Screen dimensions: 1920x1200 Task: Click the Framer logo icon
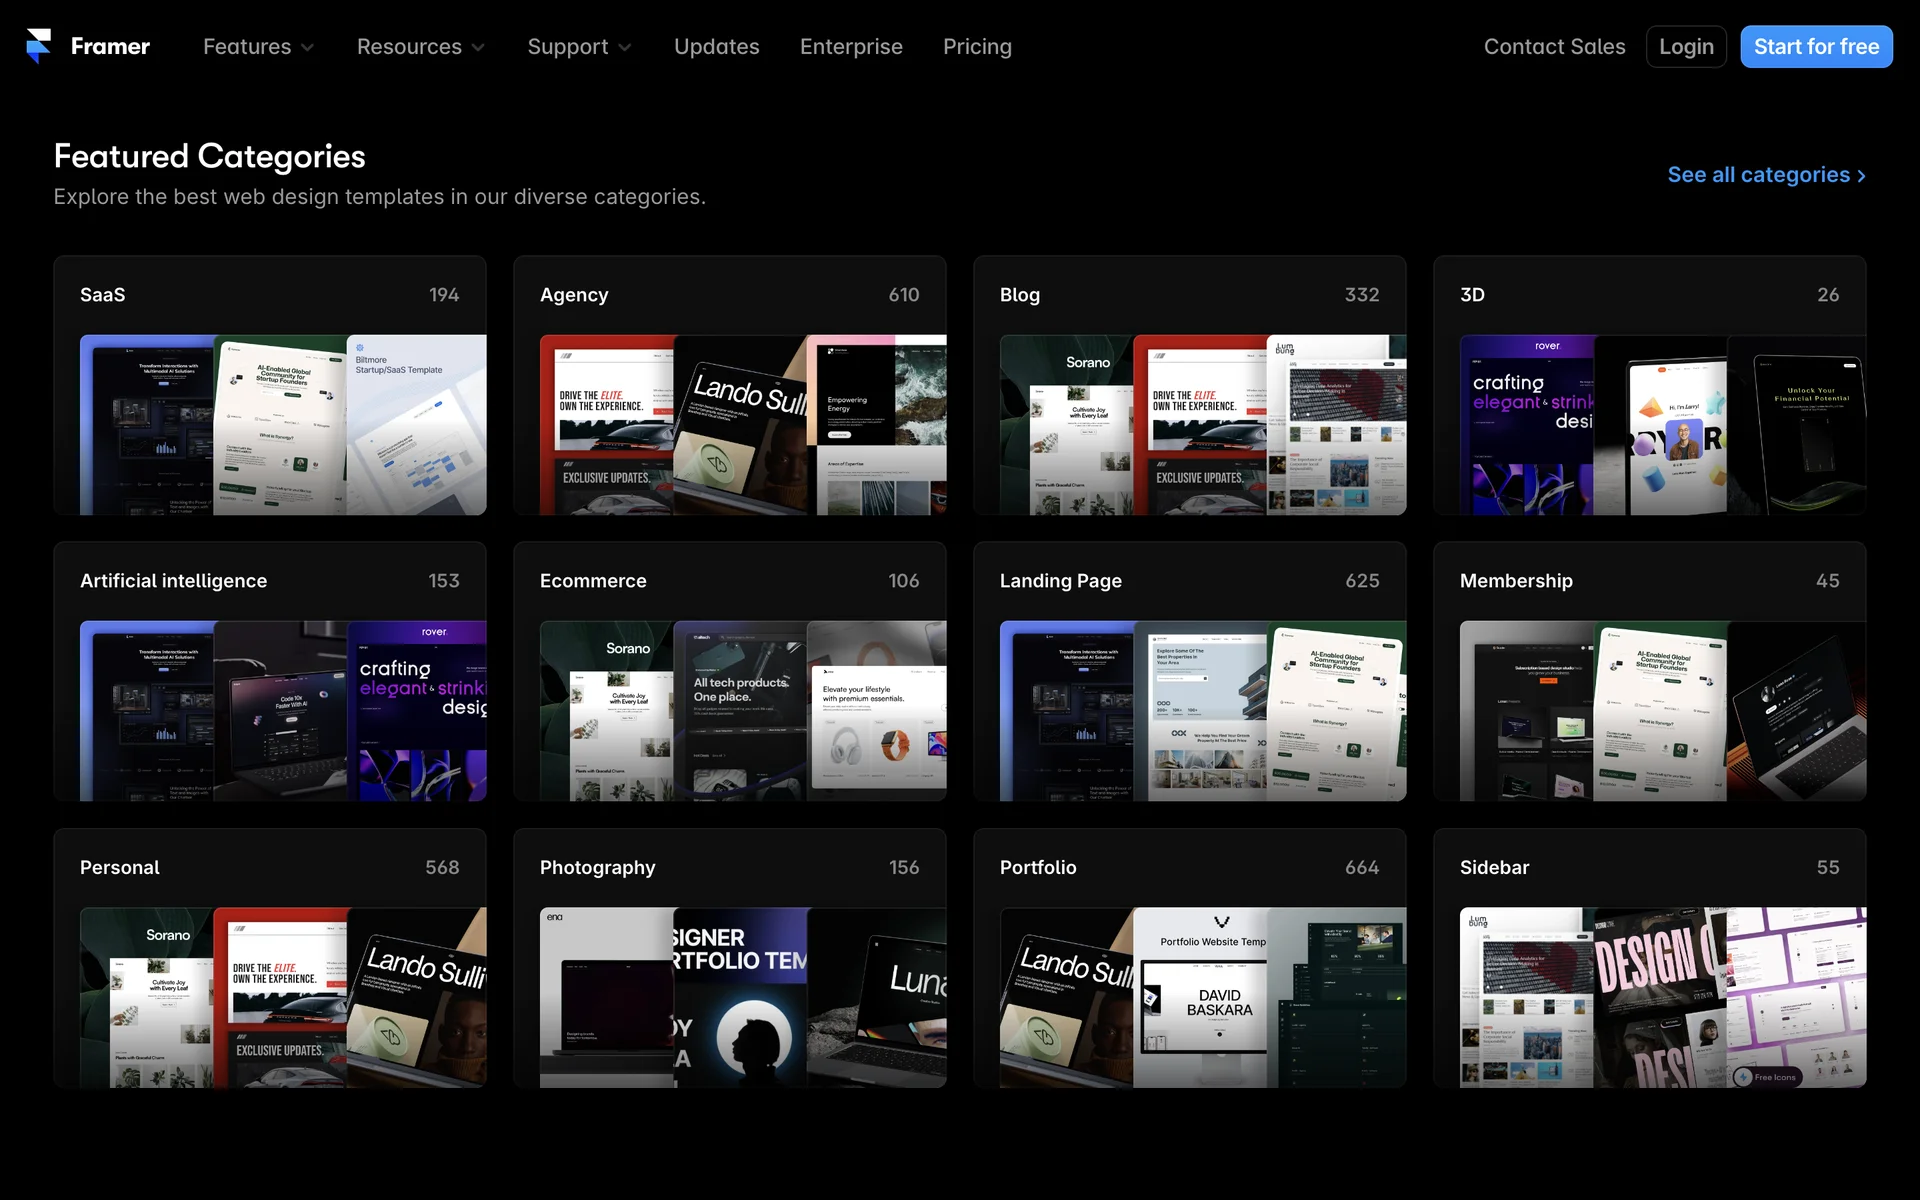click(38, 46)
